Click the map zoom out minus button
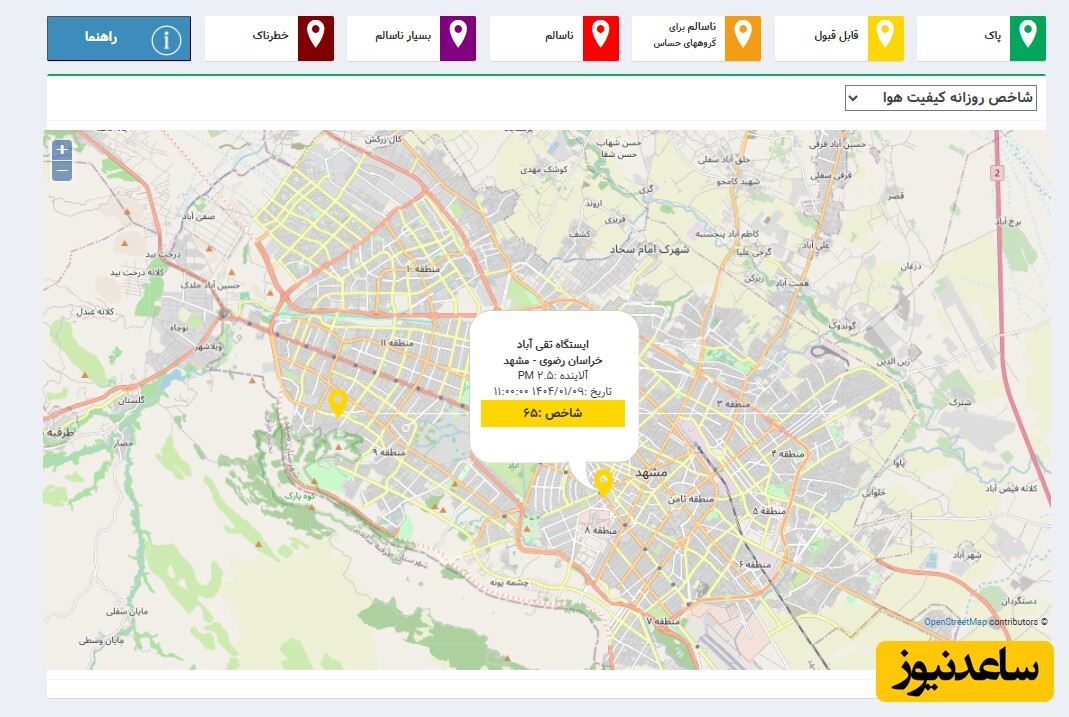The height and width of the screenshot is (717, 1069). coord(62,171)
